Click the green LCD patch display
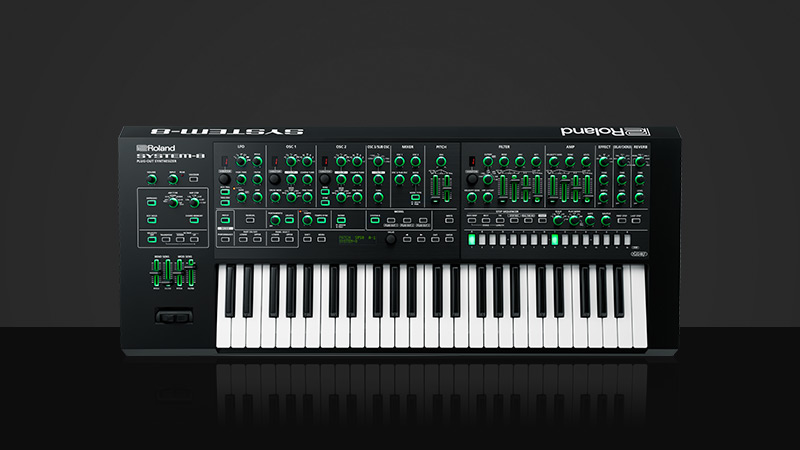Screen dimensions: 800x450 click(x=357, y=239)
